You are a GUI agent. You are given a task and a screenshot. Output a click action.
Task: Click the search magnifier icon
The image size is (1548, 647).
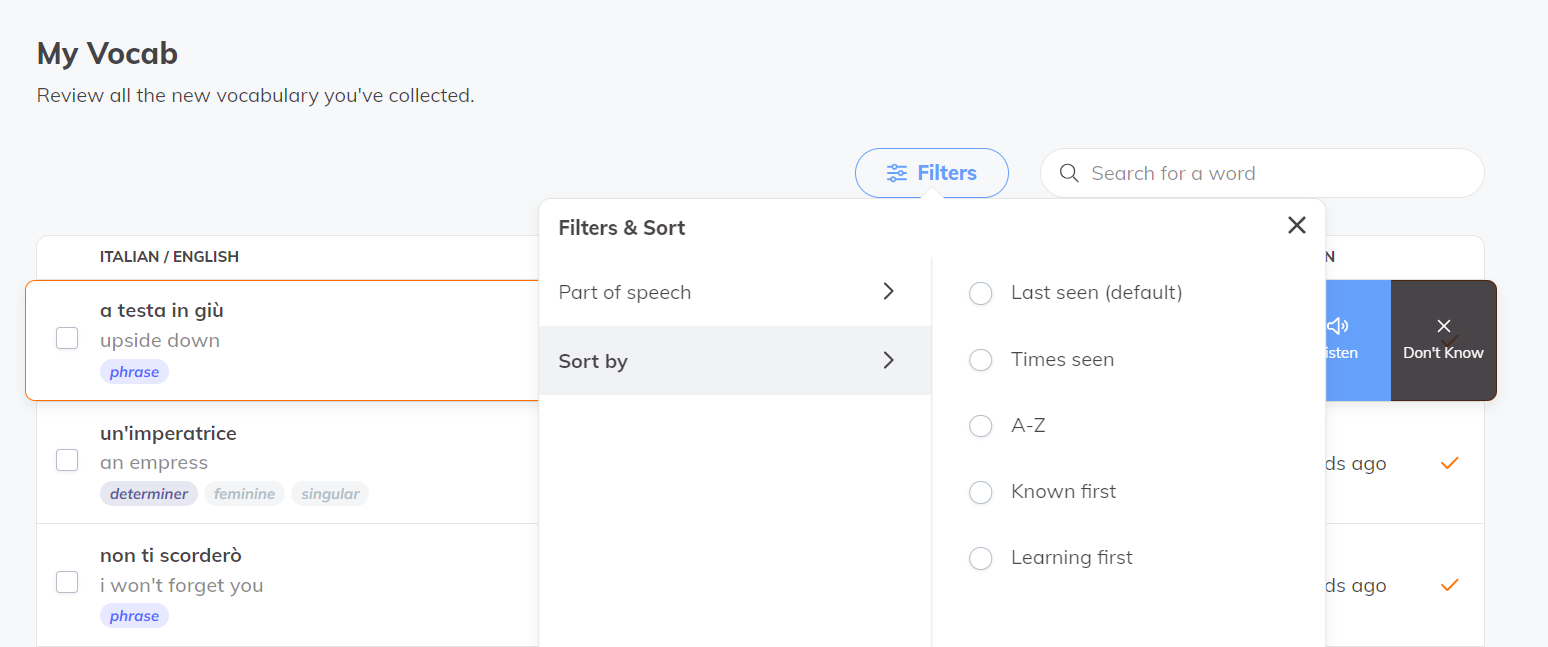click(1069, 173)
